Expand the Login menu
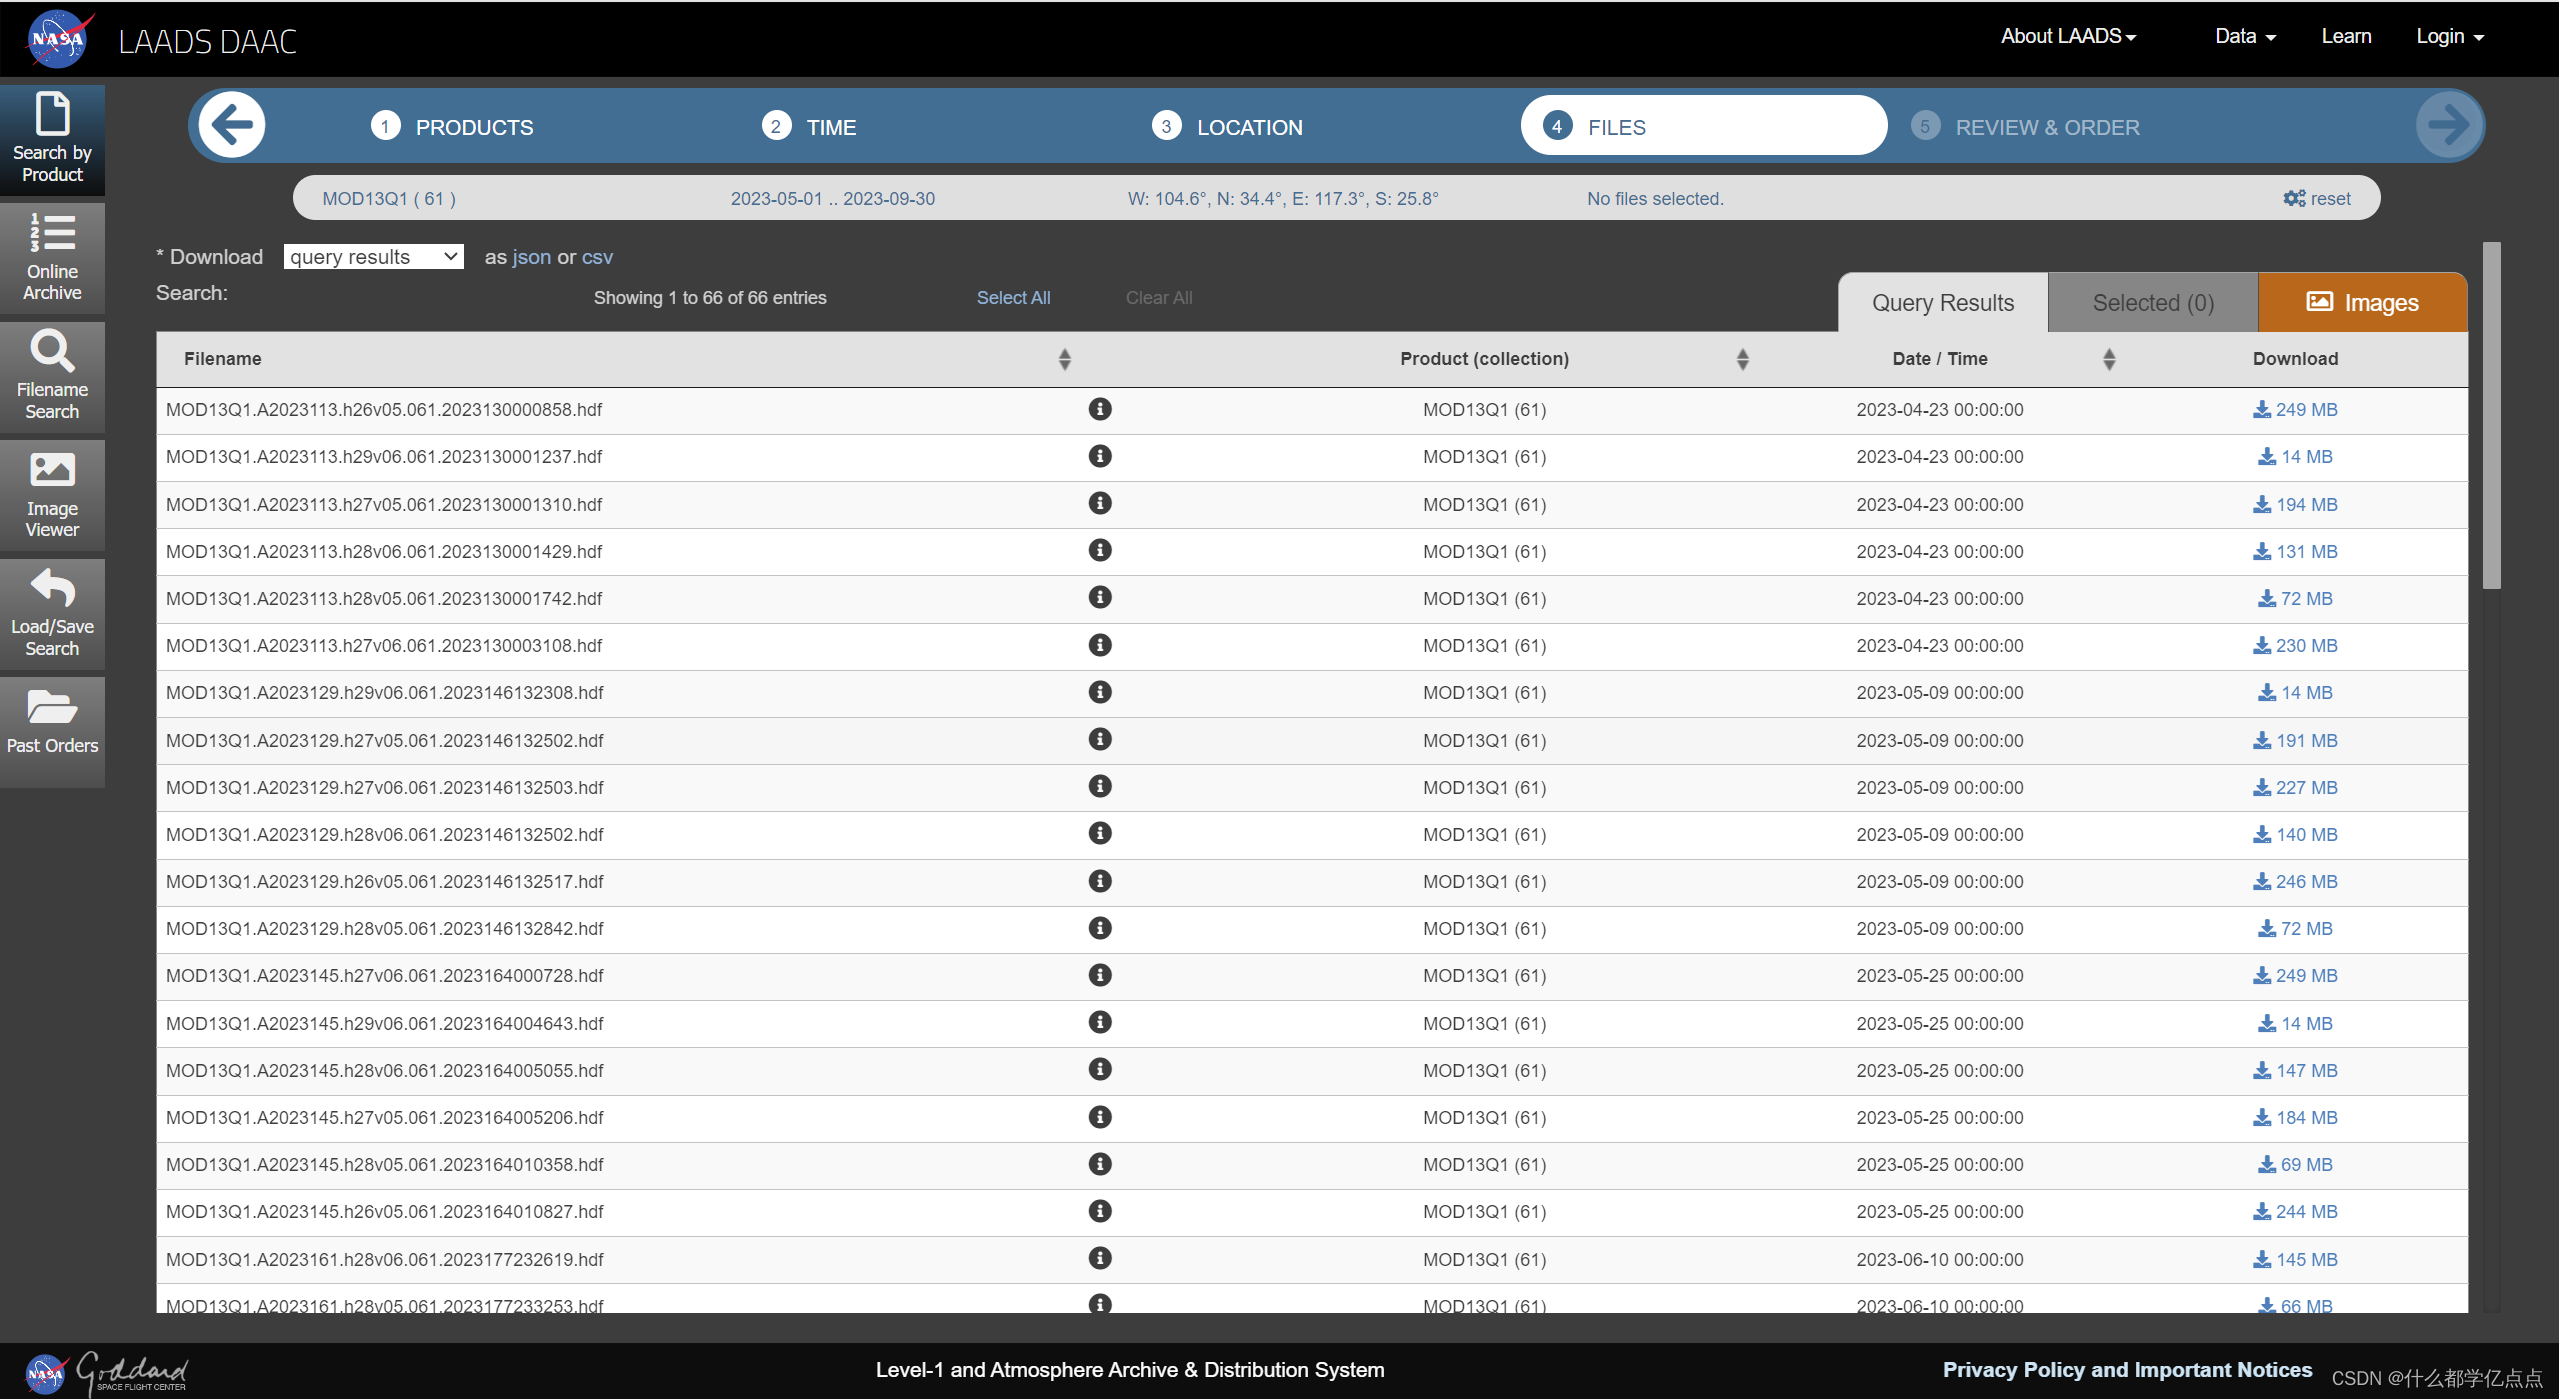The width and height of the screenshot is (2559, 1399). pyautogui.click(x=2449, y=36)
